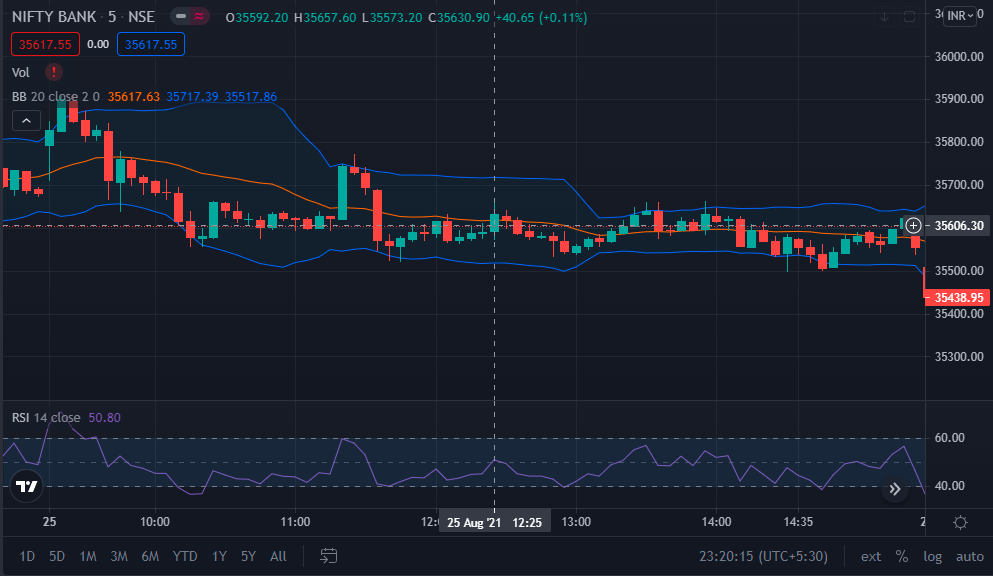Select the 3M date range
This screenshot has height=576, width=993.
[118, 556]
